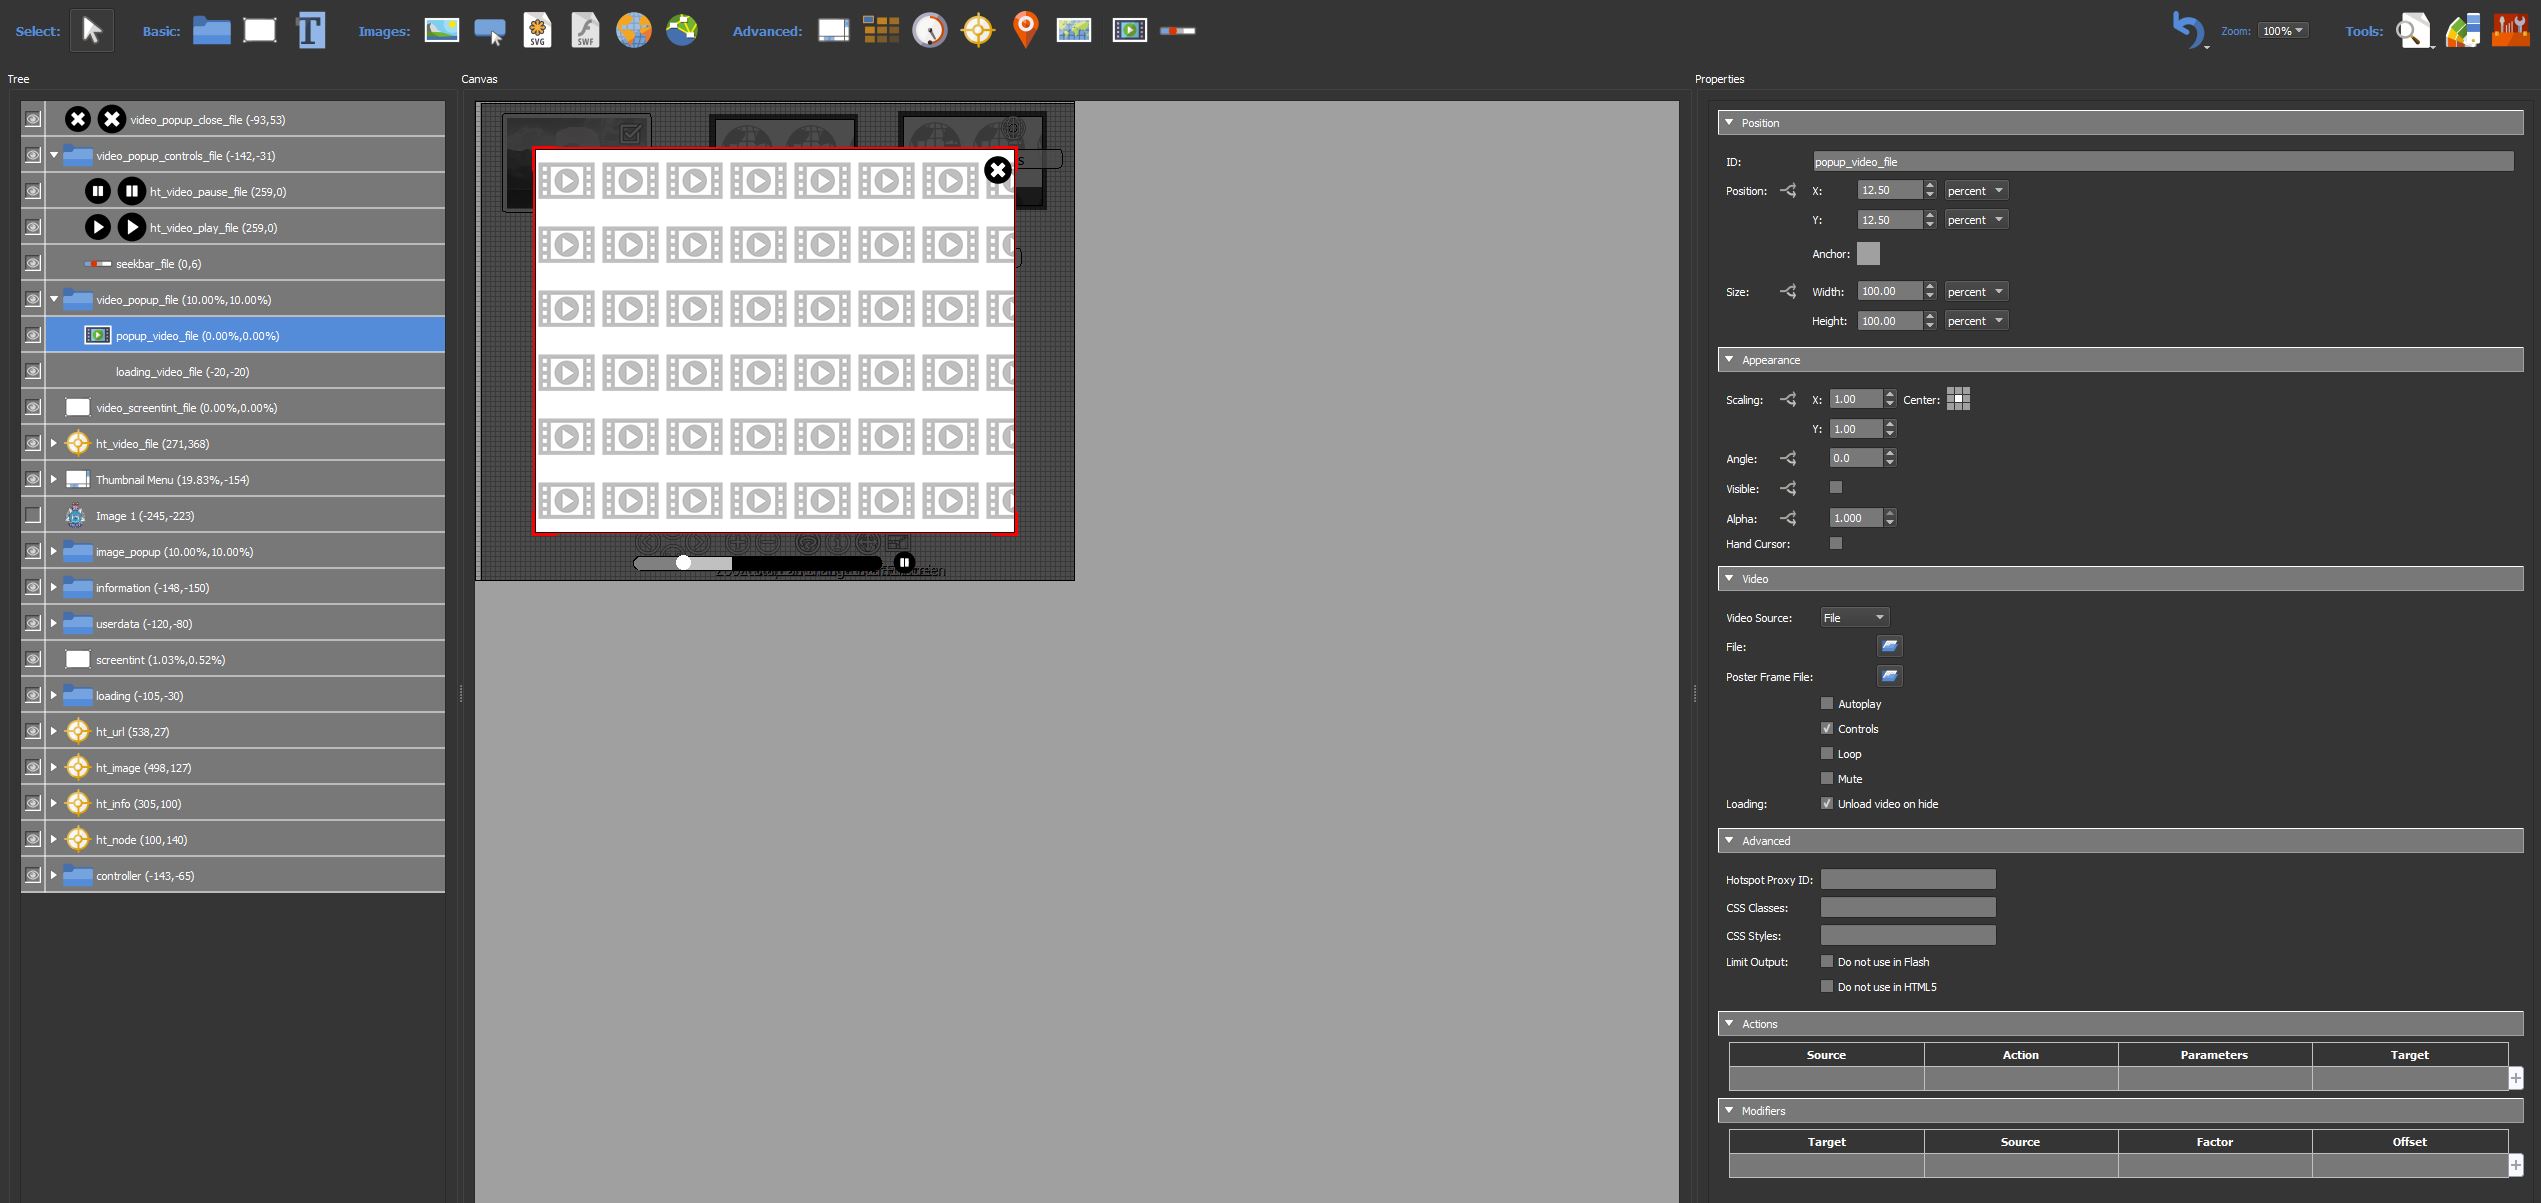Expand the image_popup folder
This screenshot has height=1203, width=2541.
pos(54,551)
